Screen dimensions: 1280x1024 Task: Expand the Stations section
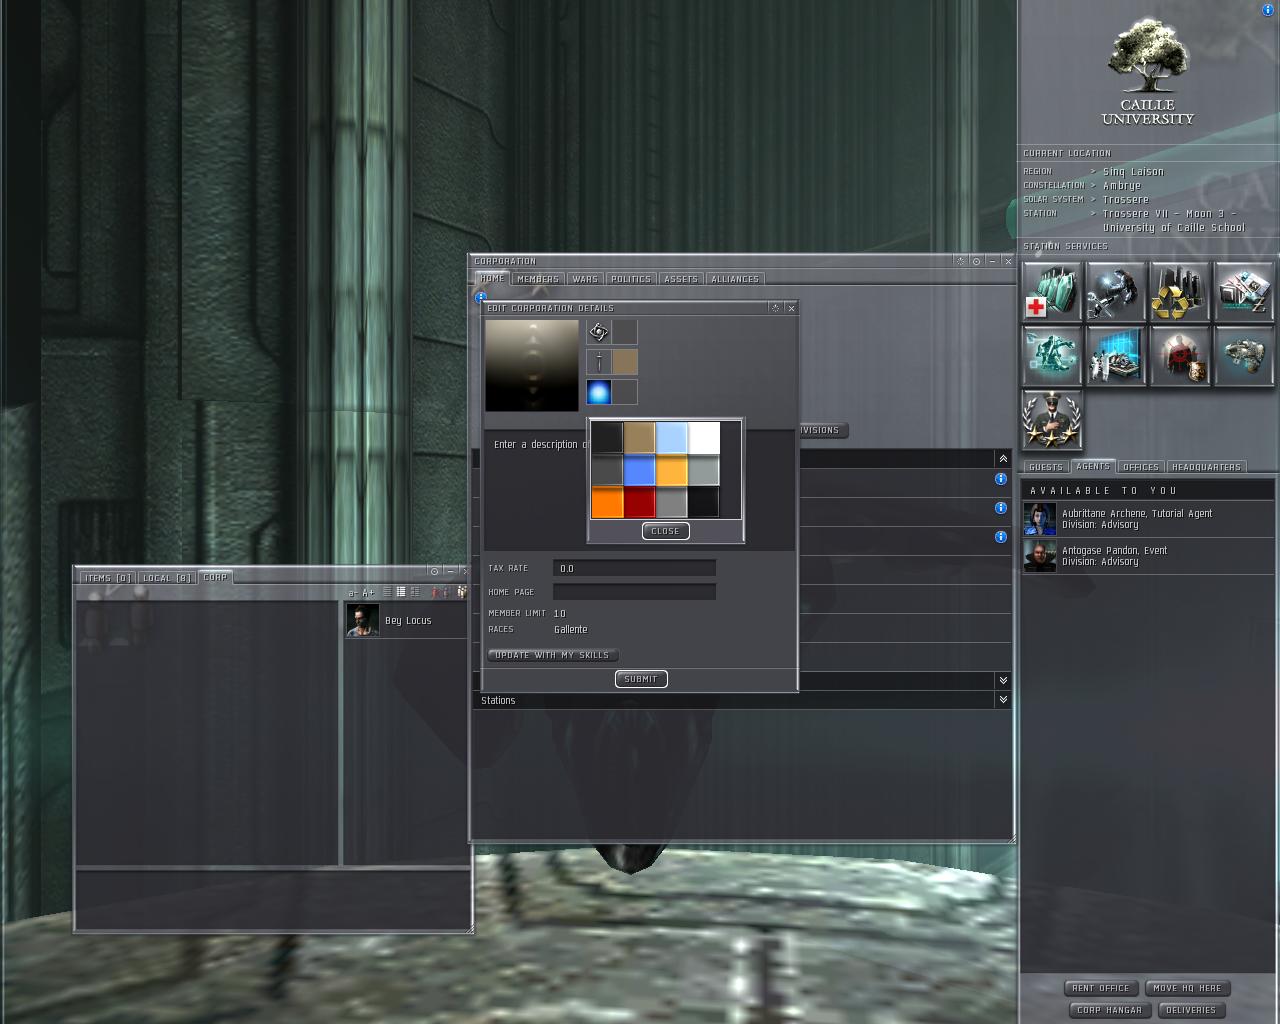tap(1003, 700)
